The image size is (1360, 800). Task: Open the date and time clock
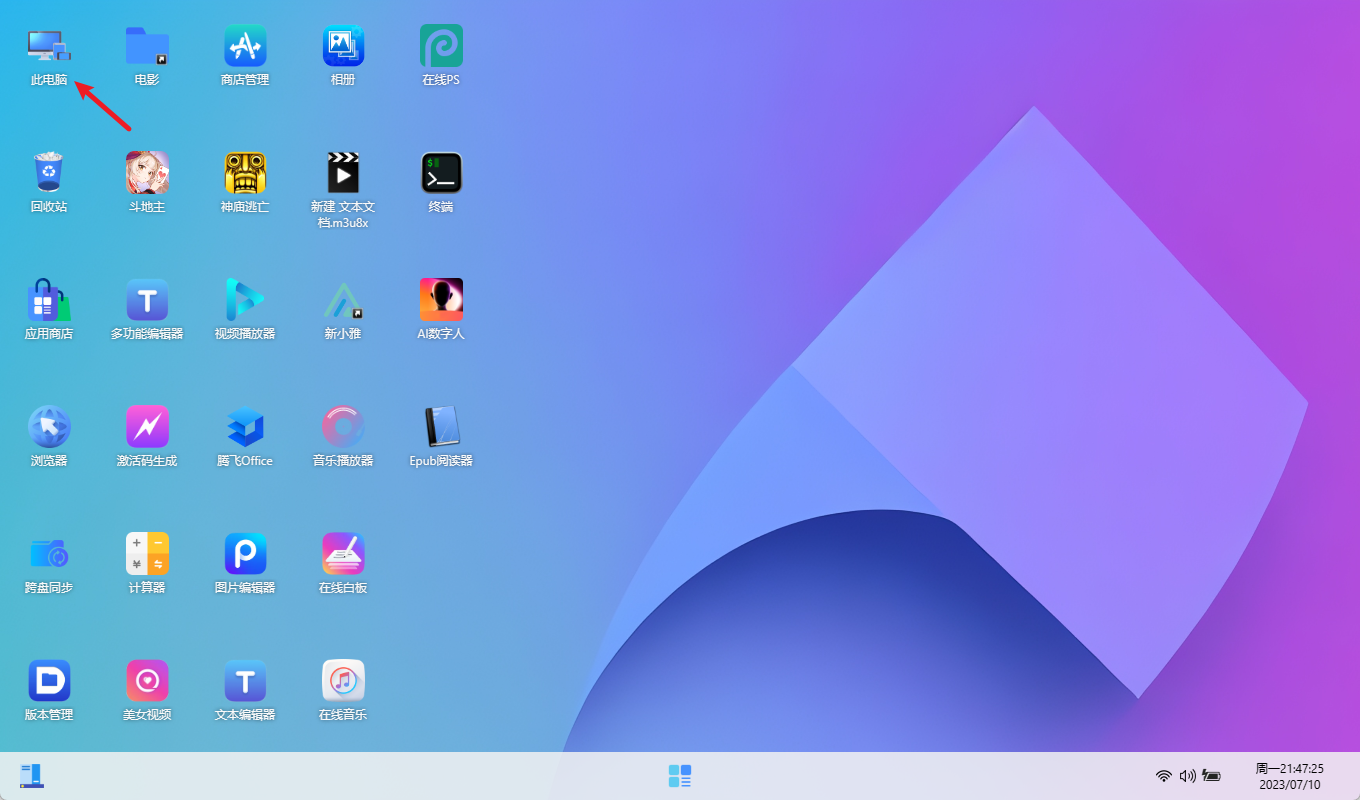tap(1289, 776)
